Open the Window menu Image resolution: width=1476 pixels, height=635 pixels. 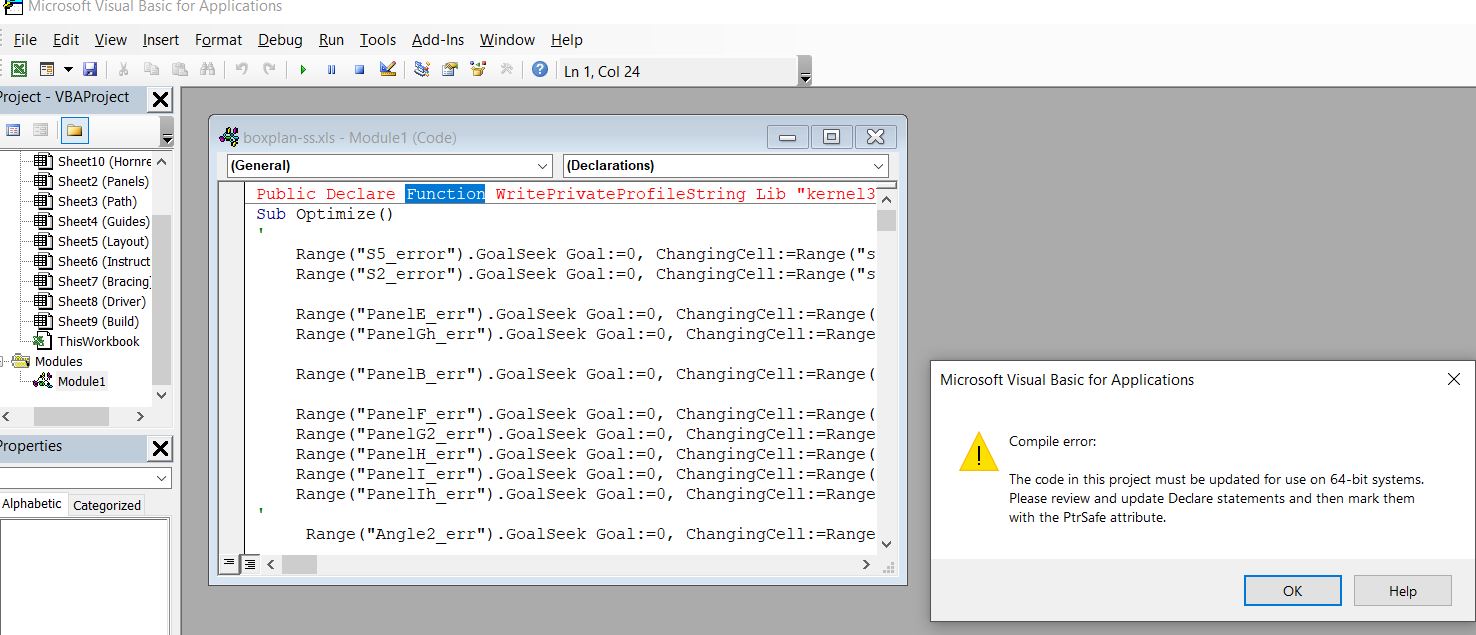pyautogui.click(x=507, y=40)
